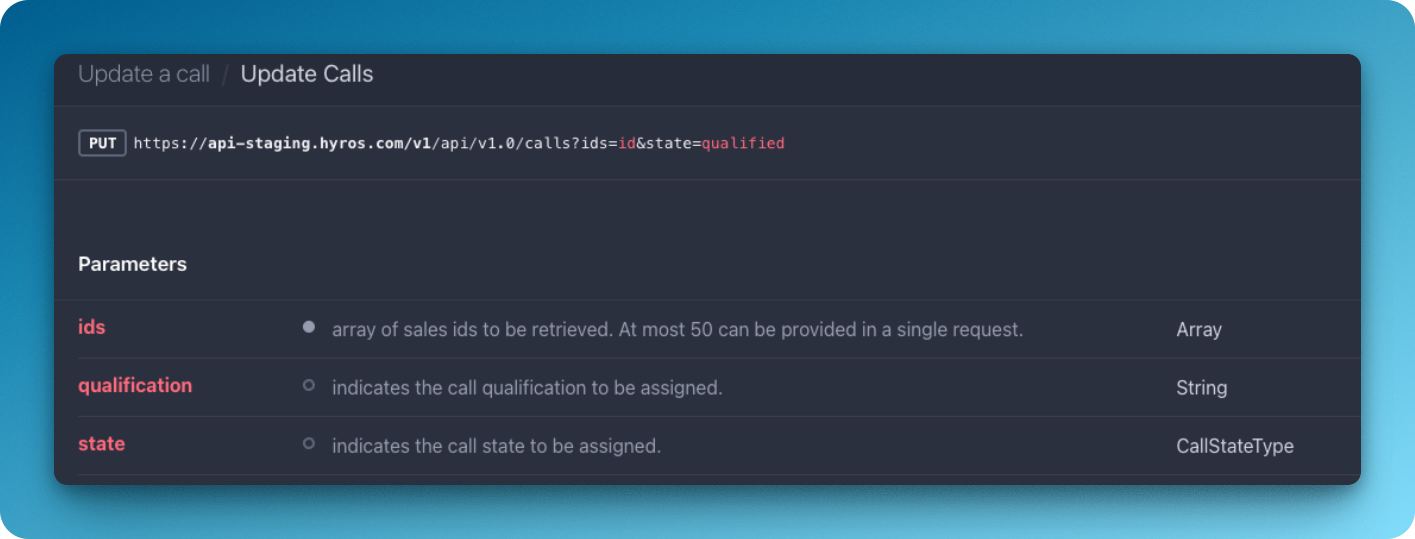Viewport: 1415px width, 539px height.
Task: Click the hollow optional indicator for qualification
Action: [309, 385]
